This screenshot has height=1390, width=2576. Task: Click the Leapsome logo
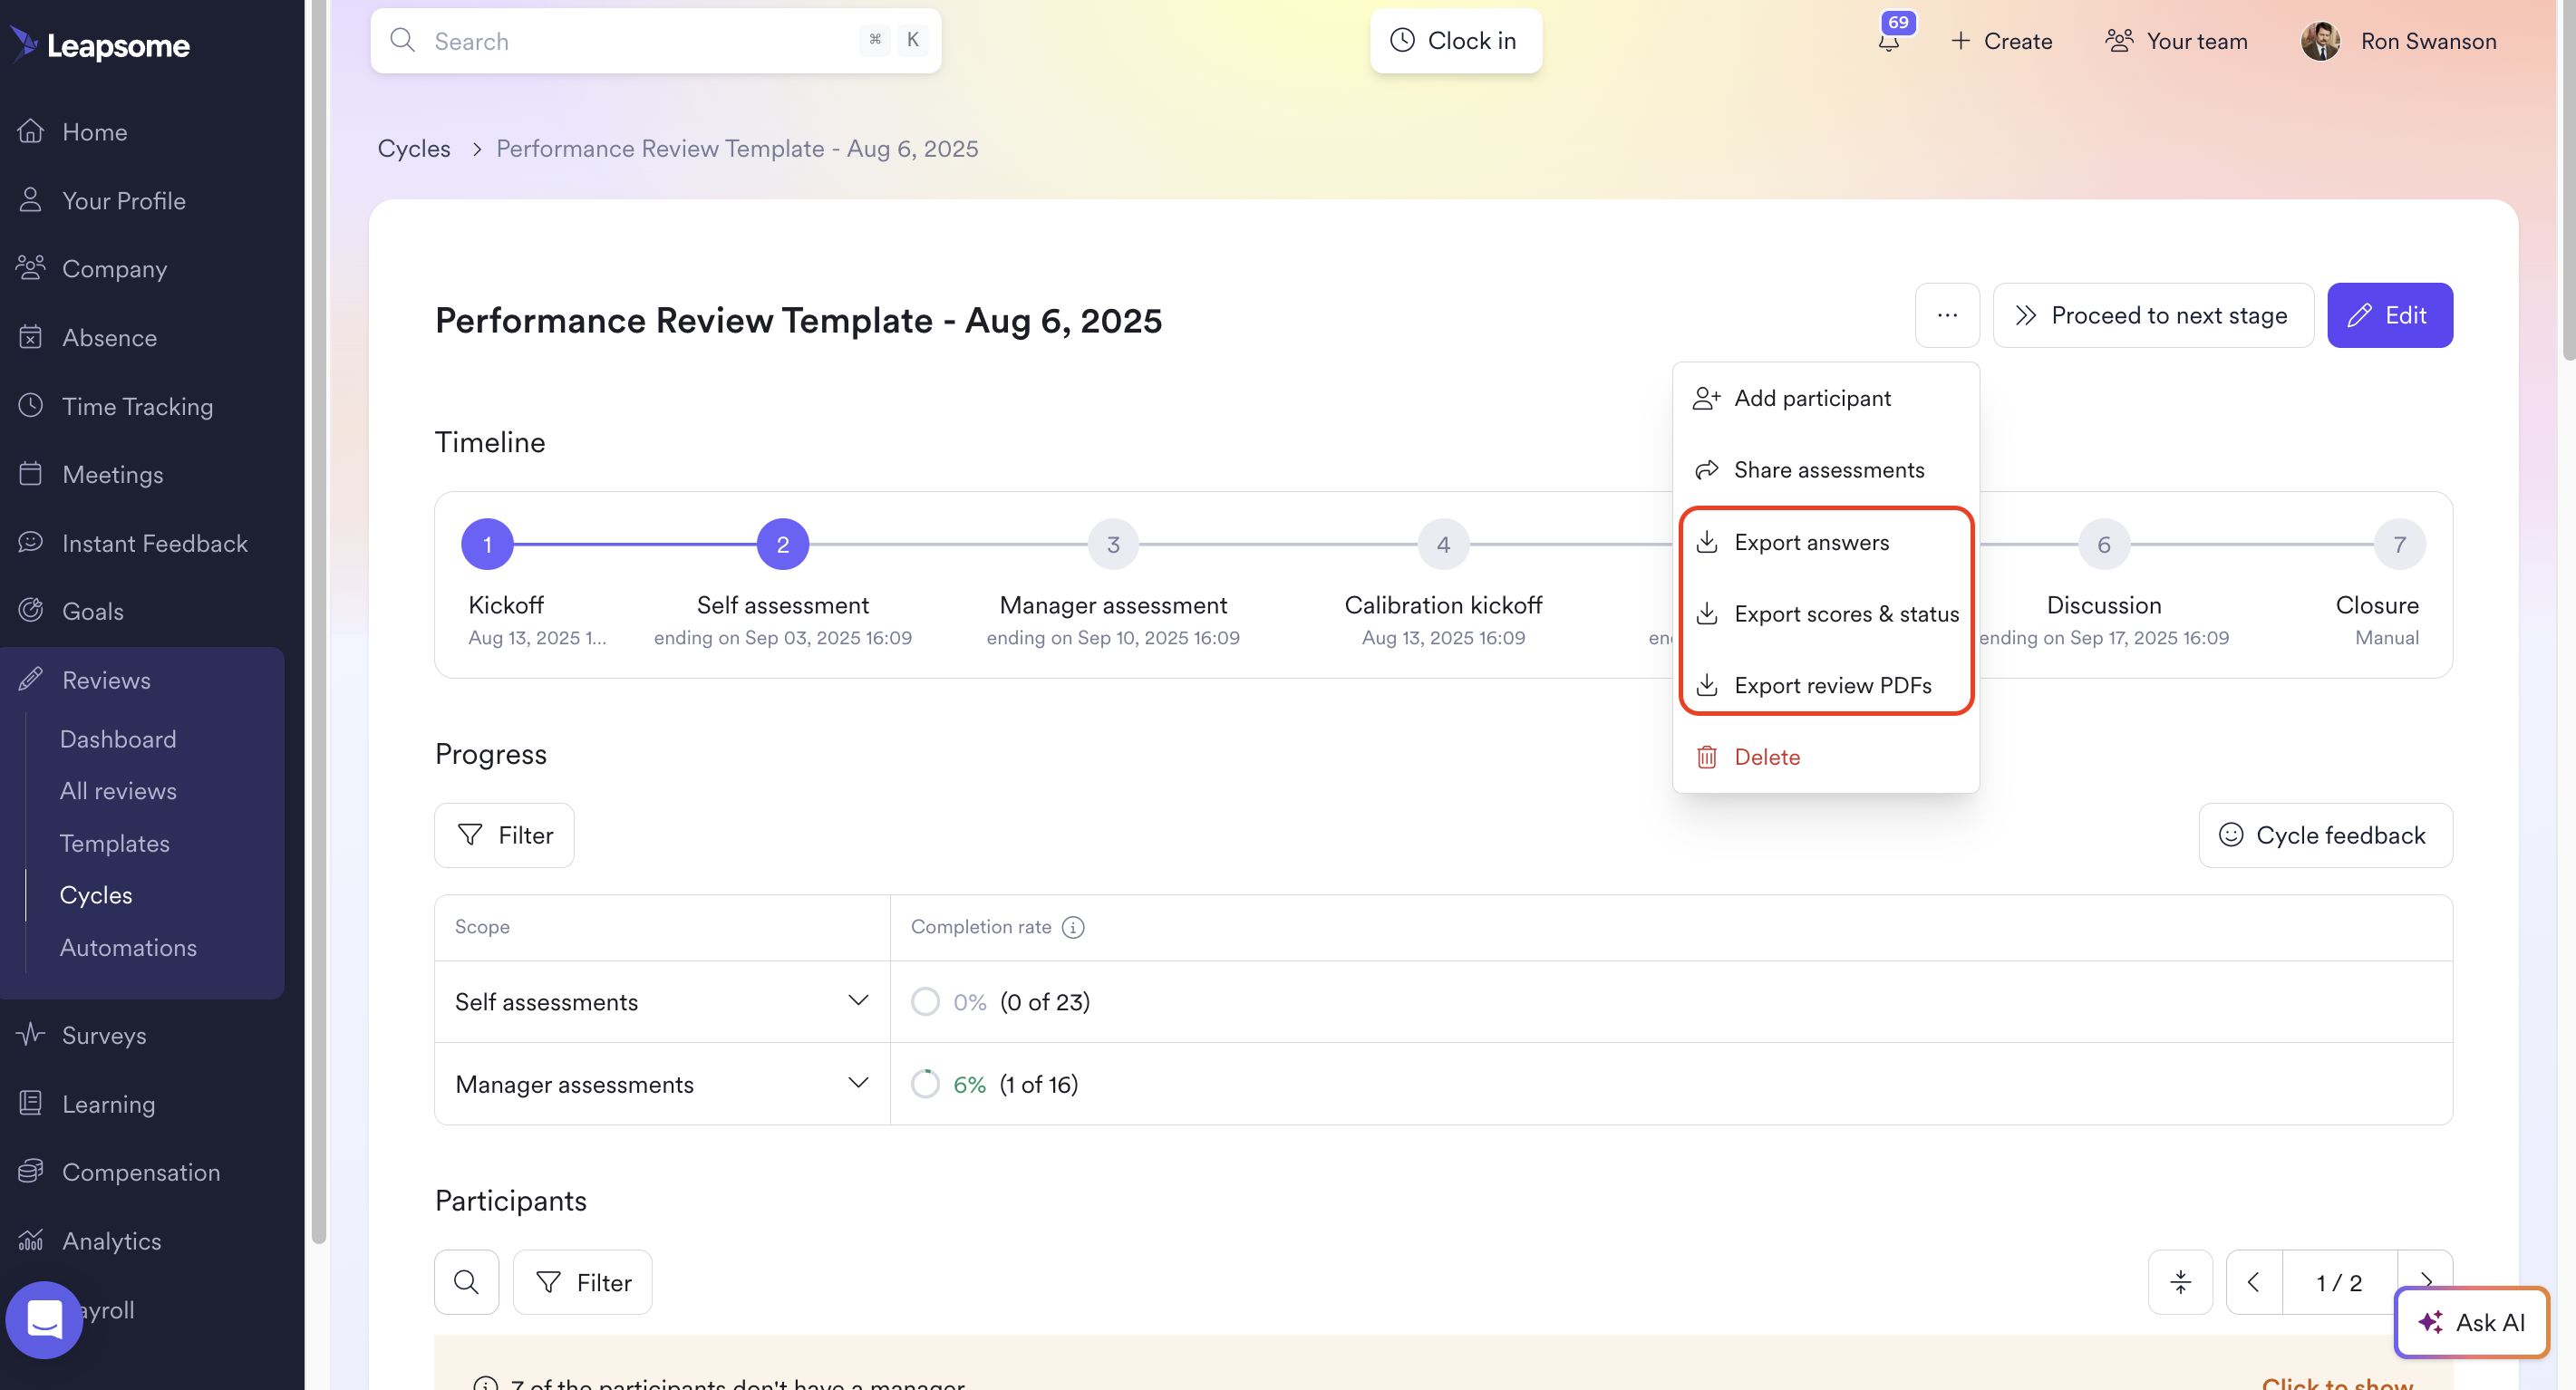pos(100,45)
